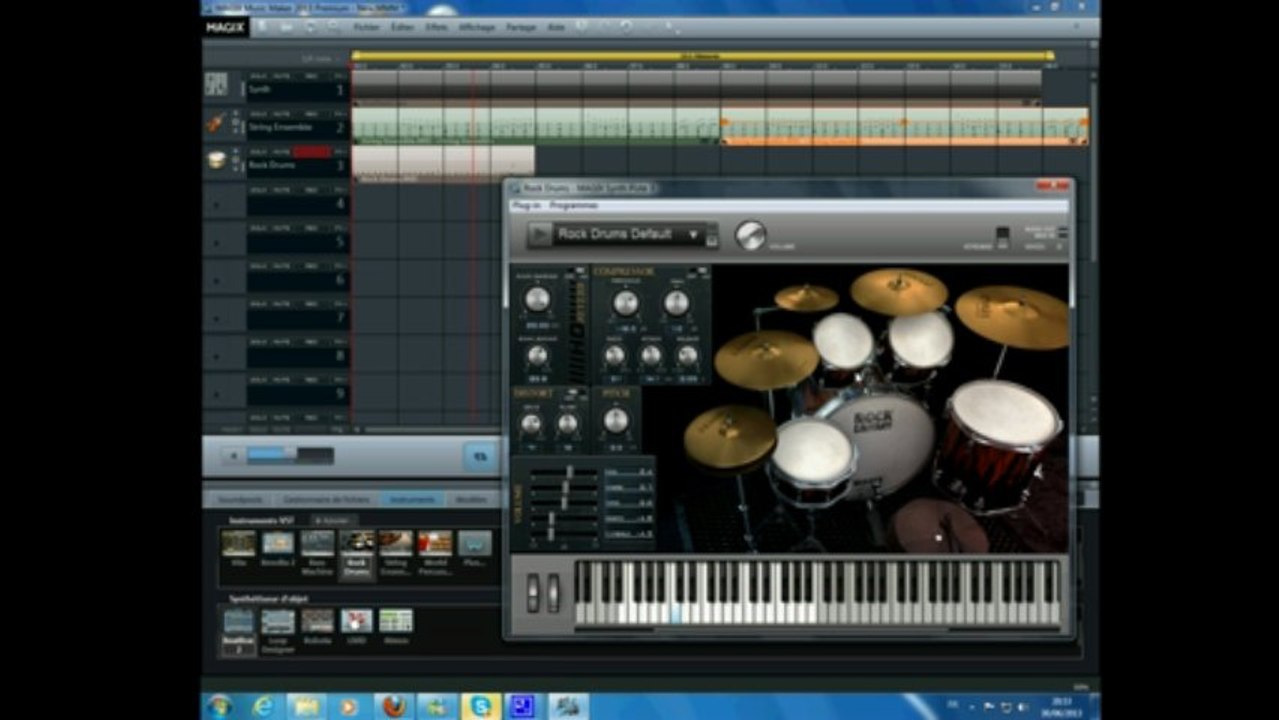Click the blue button right of transport bar
The height and width of the screenshot is (720, 1279).
click(x=481, y=456)
